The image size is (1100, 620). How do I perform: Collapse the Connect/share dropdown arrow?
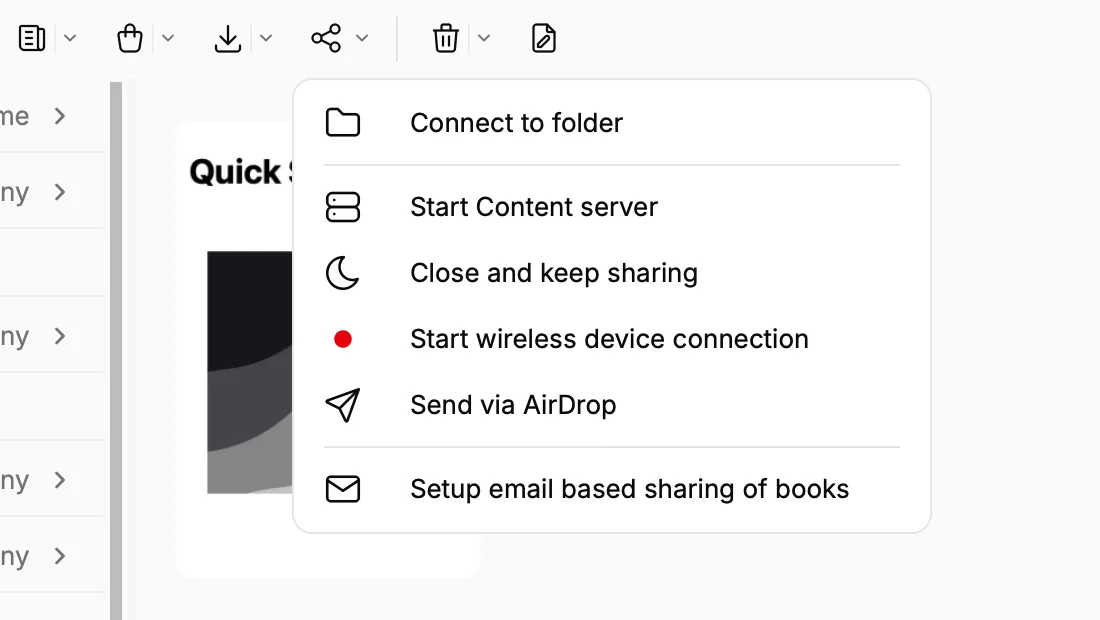362,38
